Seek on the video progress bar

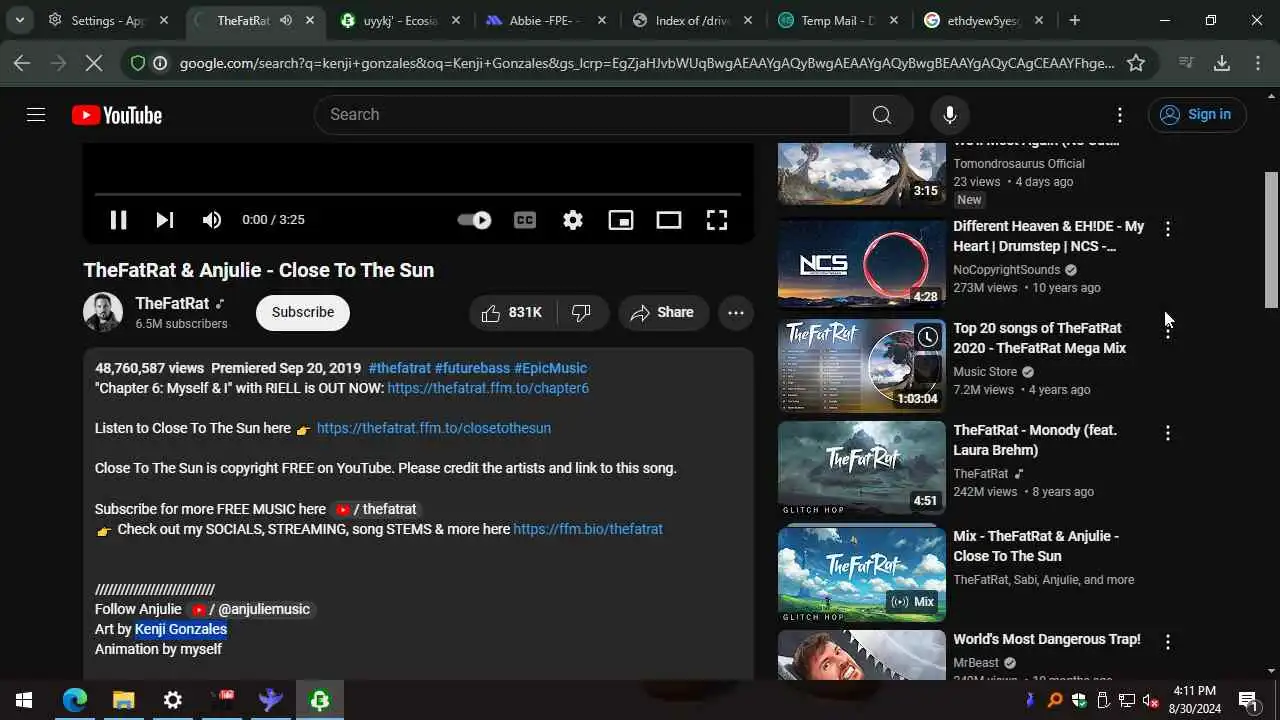point(418,194)
